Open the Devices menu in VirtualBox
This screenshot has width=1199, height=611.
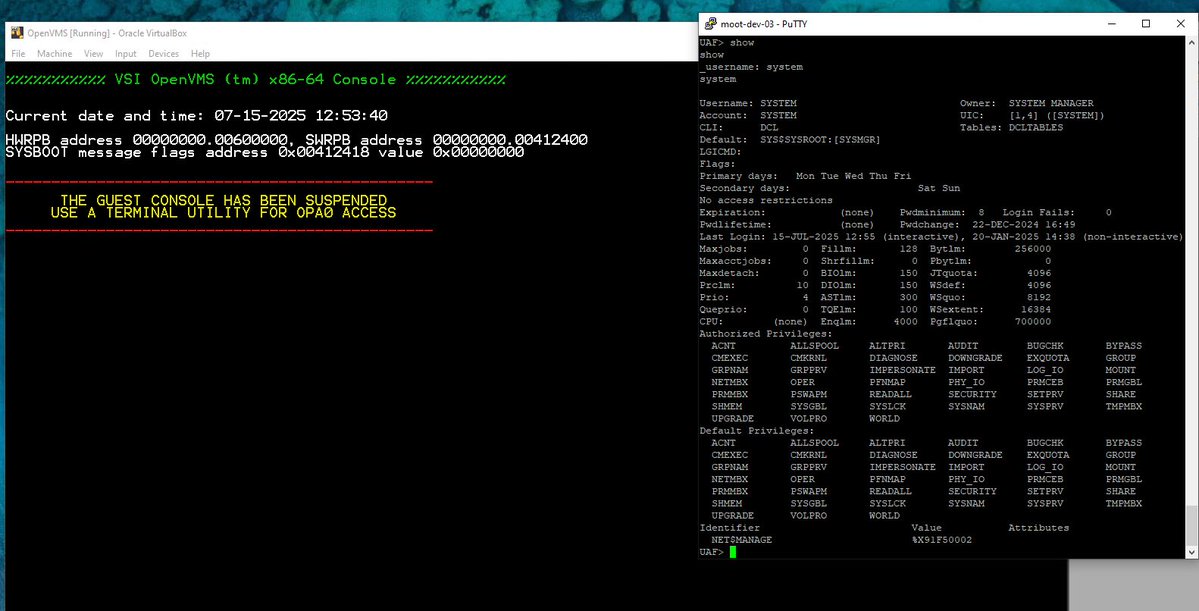[164, 54]
